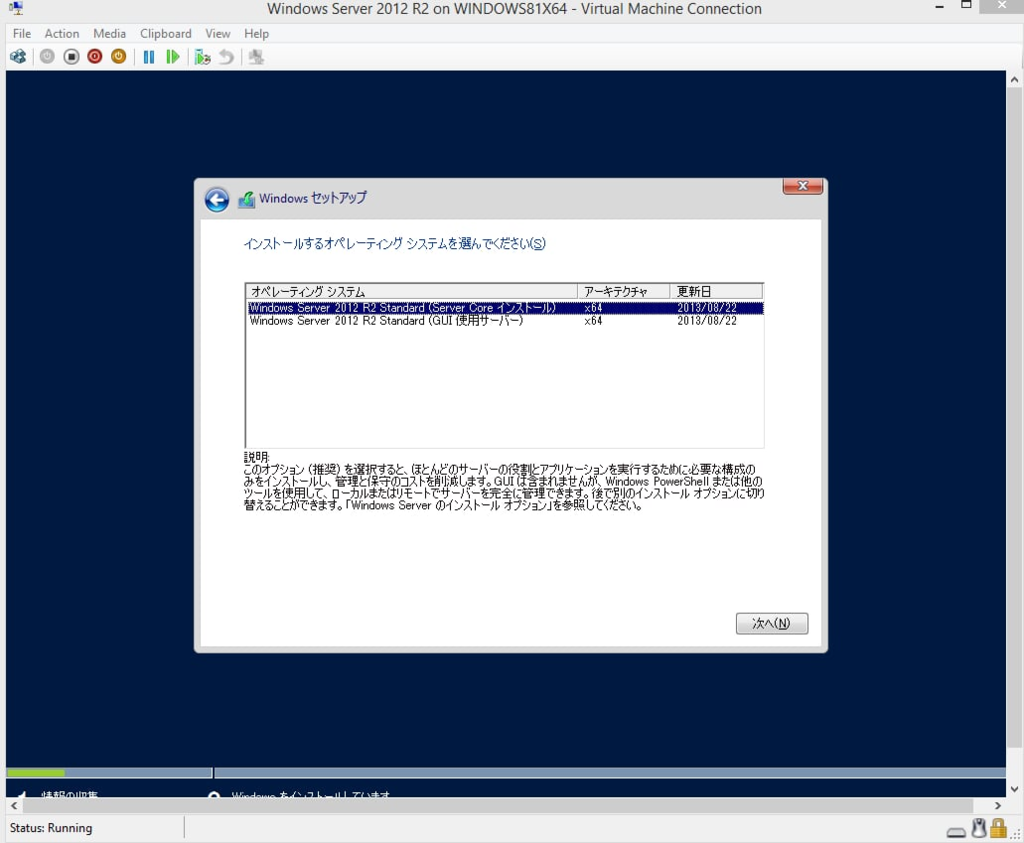The width and height of the screenshot is (1024, 843).
Task: Open the Action menu
Action: click(x=61, y=33)
